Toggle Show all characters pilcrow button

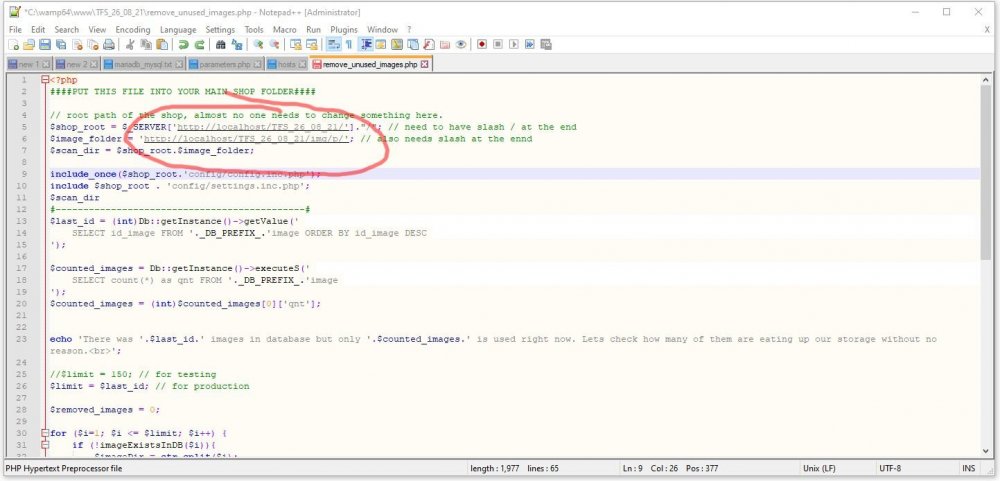348,45
